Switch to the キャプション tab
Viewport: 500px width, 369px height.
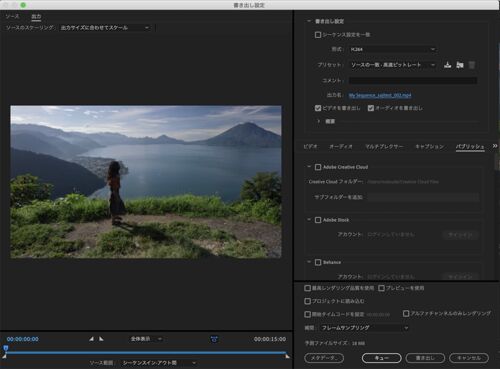click(429, 146)
